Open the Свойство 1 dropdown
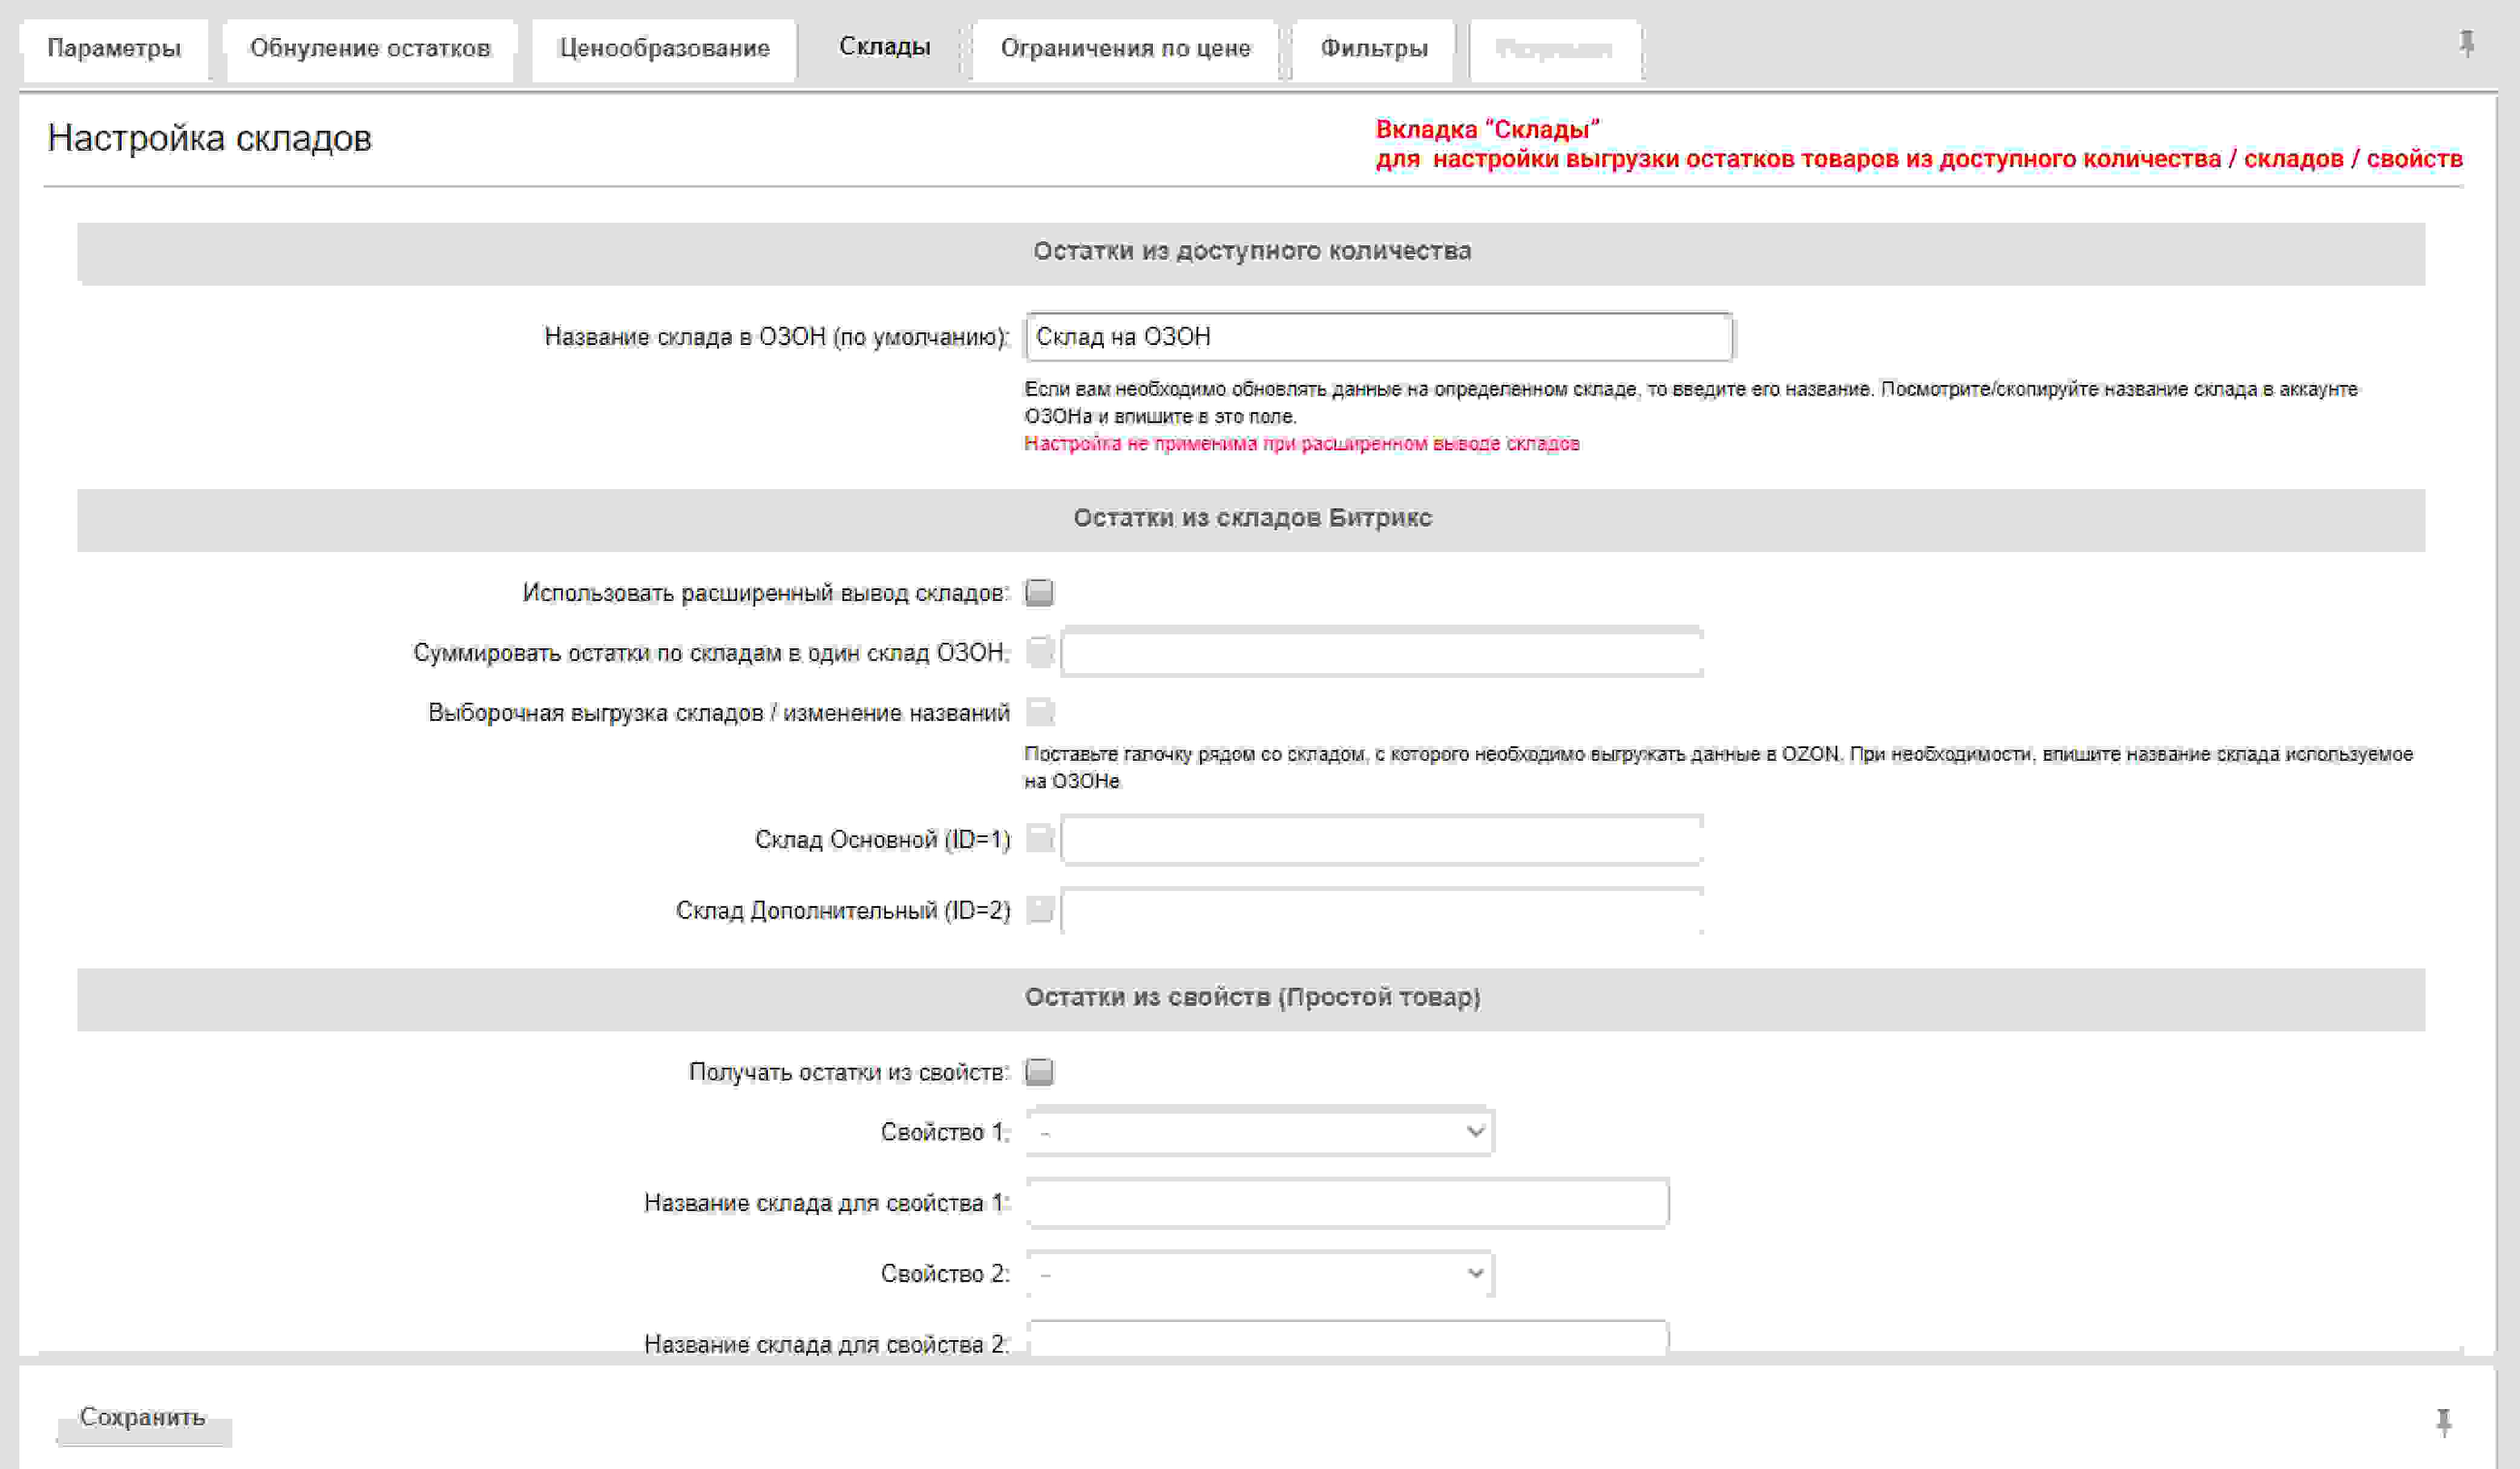The image size is (2520, 1469). click(1259, 1132)
